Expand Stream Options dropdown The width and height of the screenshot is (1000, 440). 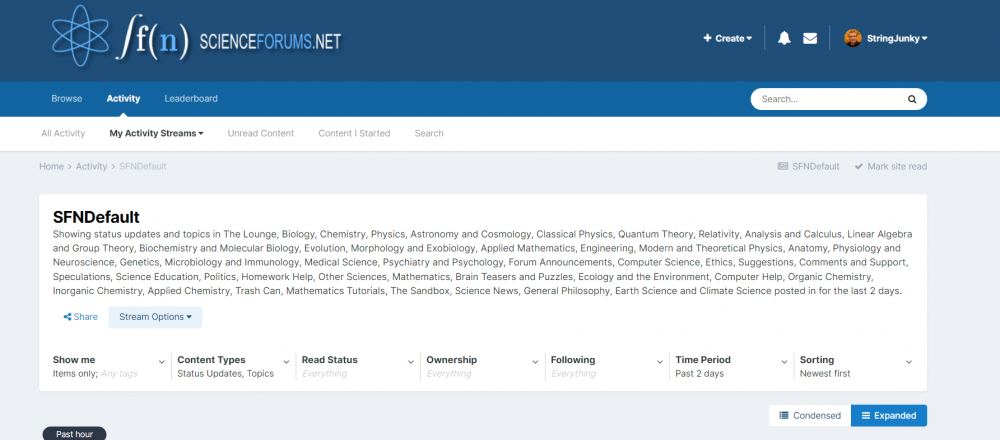(155, 317)
